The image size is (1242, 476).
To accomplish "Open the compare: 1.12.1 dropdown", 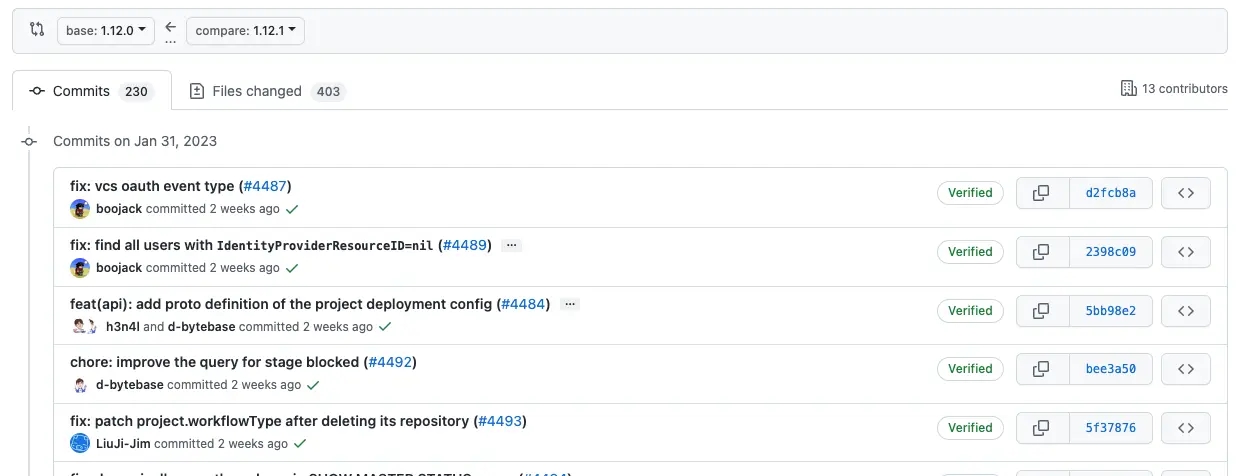I will [x=245, y=31].
